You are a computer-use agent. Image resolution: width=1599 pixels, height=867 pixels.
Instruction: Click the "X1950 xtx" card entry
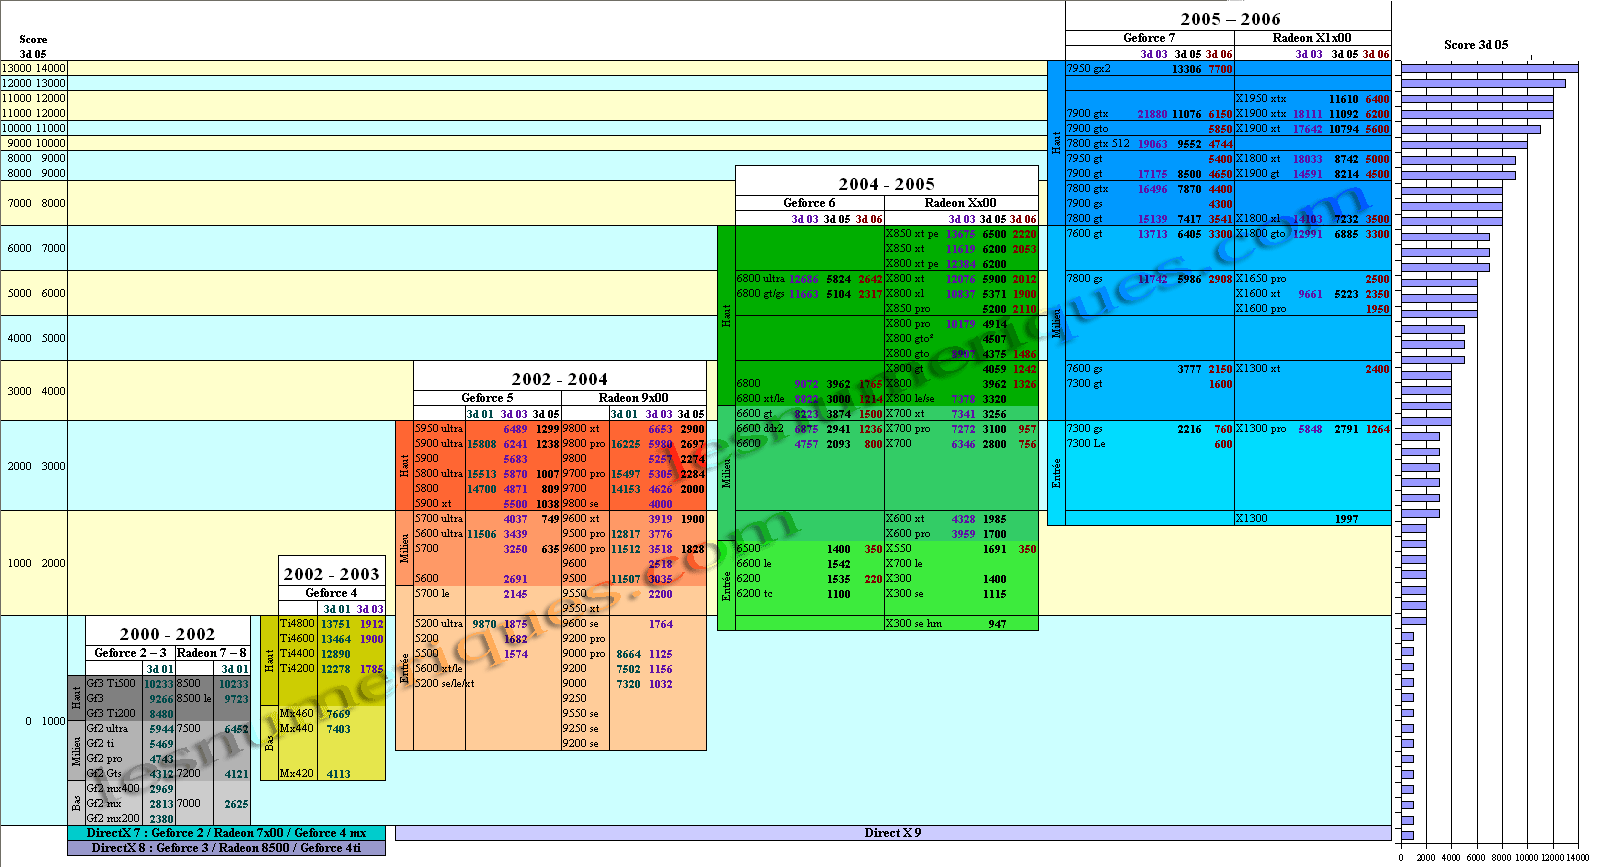pyautogui.click(x=1260, y=99)
